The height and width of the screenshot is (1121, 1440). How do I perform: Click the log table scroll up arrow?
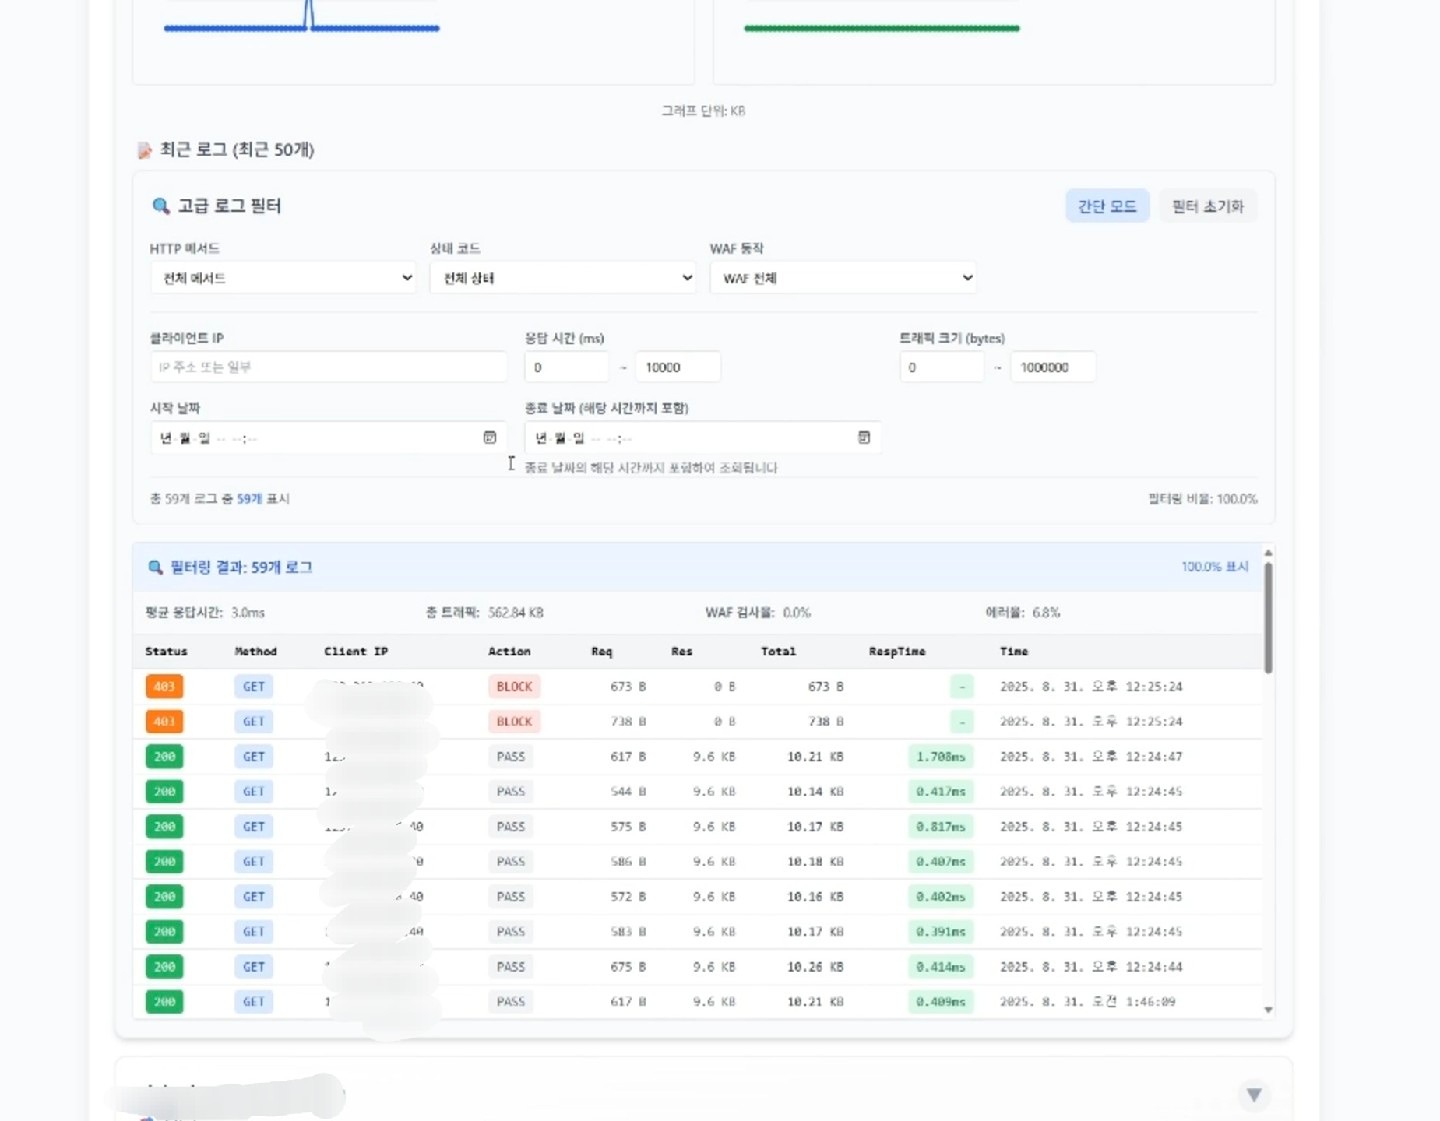click(1268, 553)
